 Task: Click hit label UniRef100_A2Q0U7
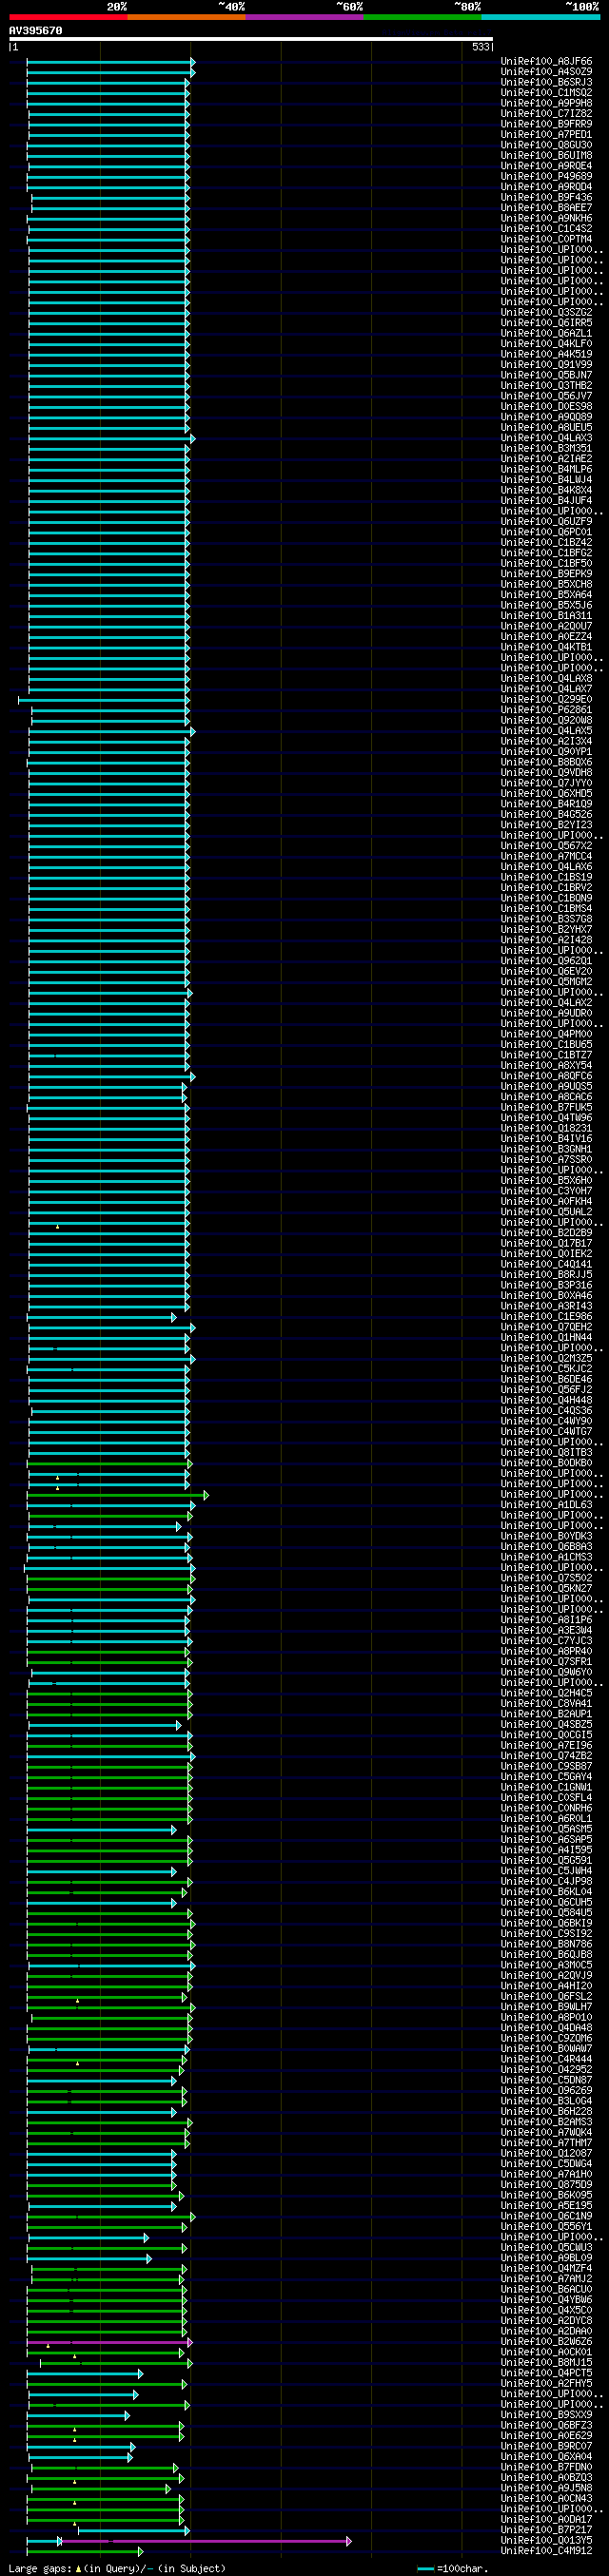tap(546, 627)
